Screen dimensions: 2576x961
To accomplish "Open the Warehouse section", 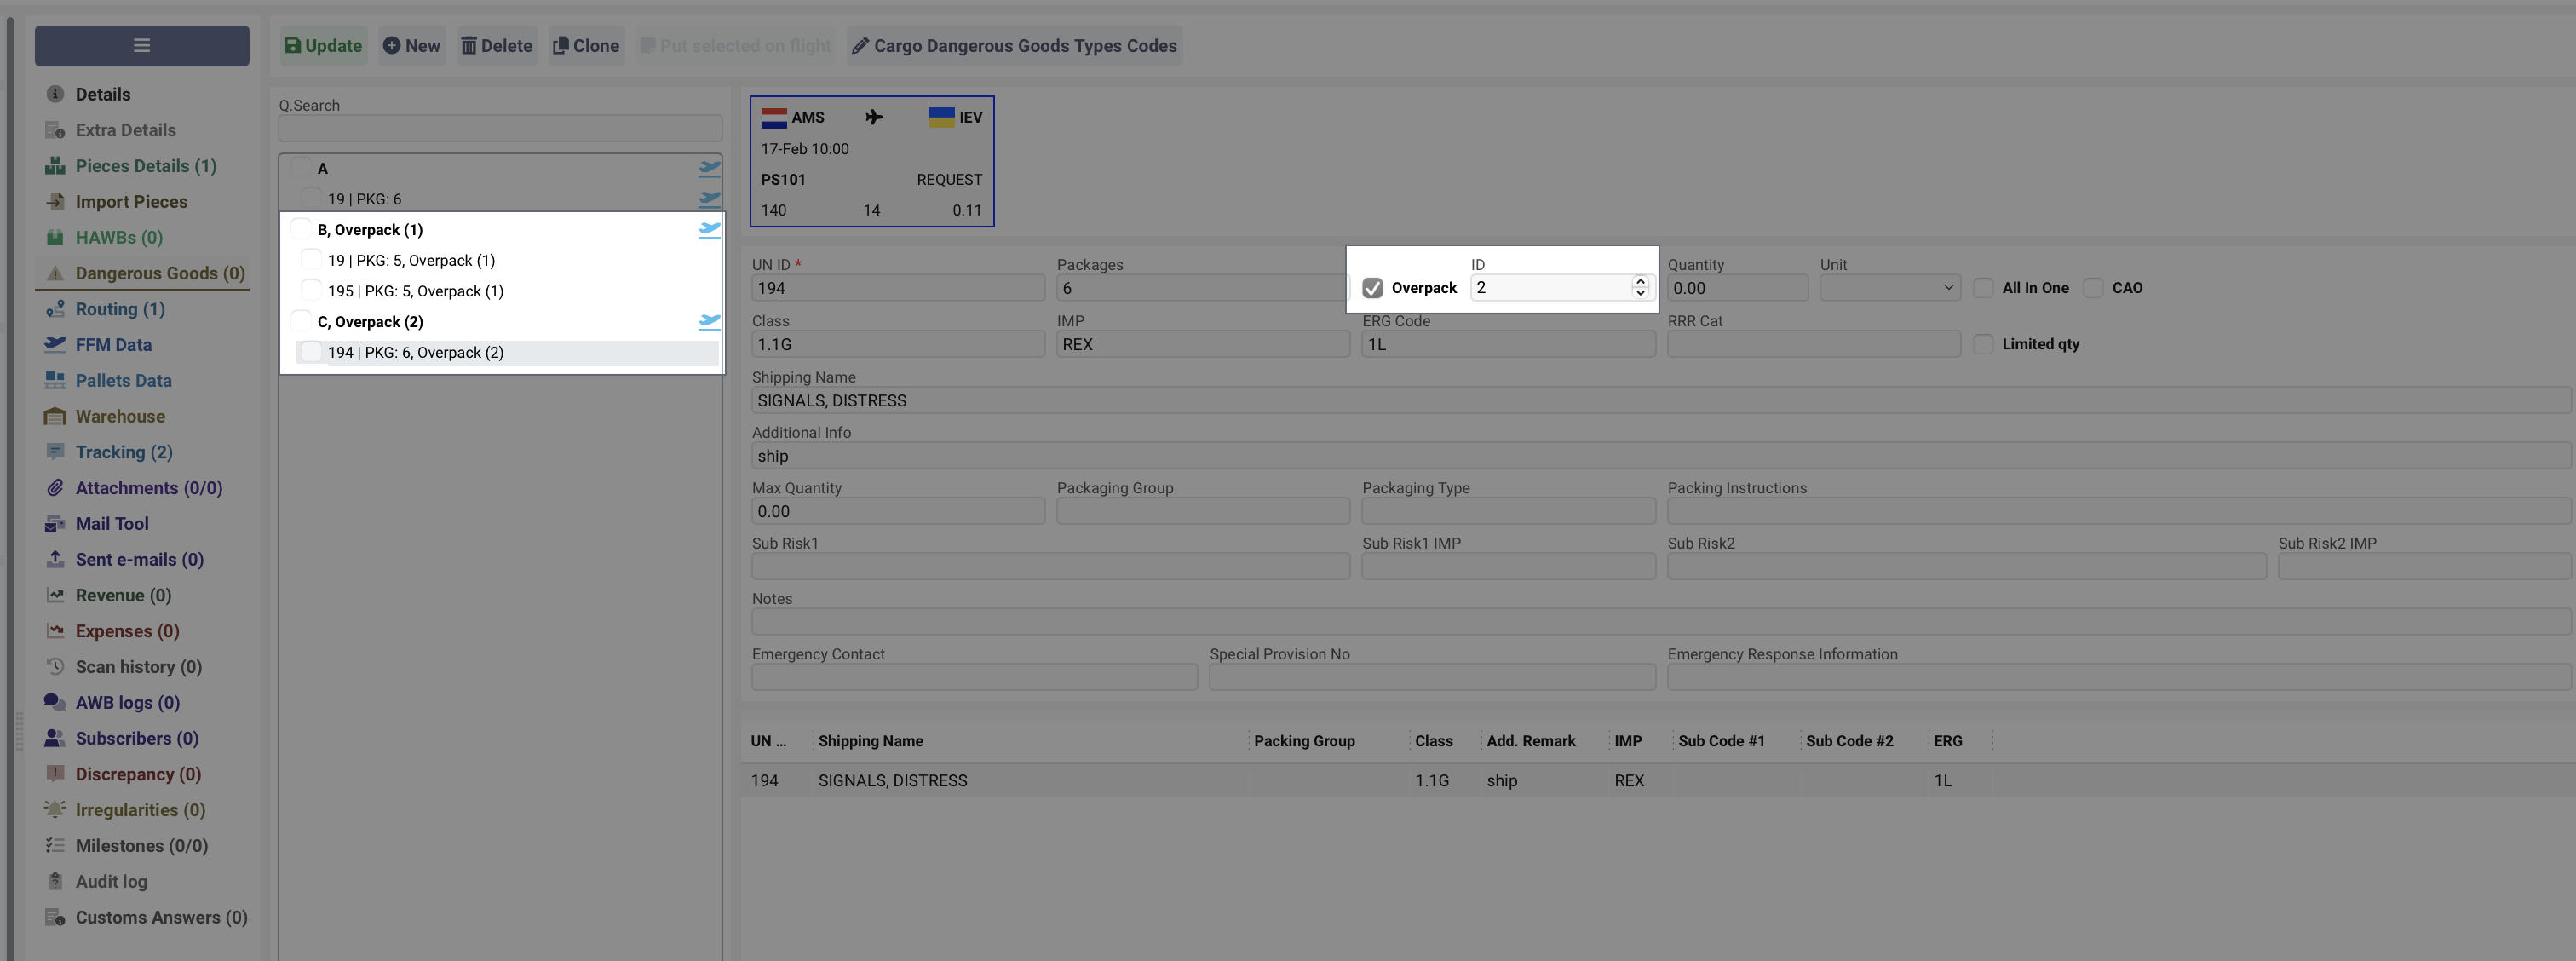I will pyautogui.click(x=120, y=416).
